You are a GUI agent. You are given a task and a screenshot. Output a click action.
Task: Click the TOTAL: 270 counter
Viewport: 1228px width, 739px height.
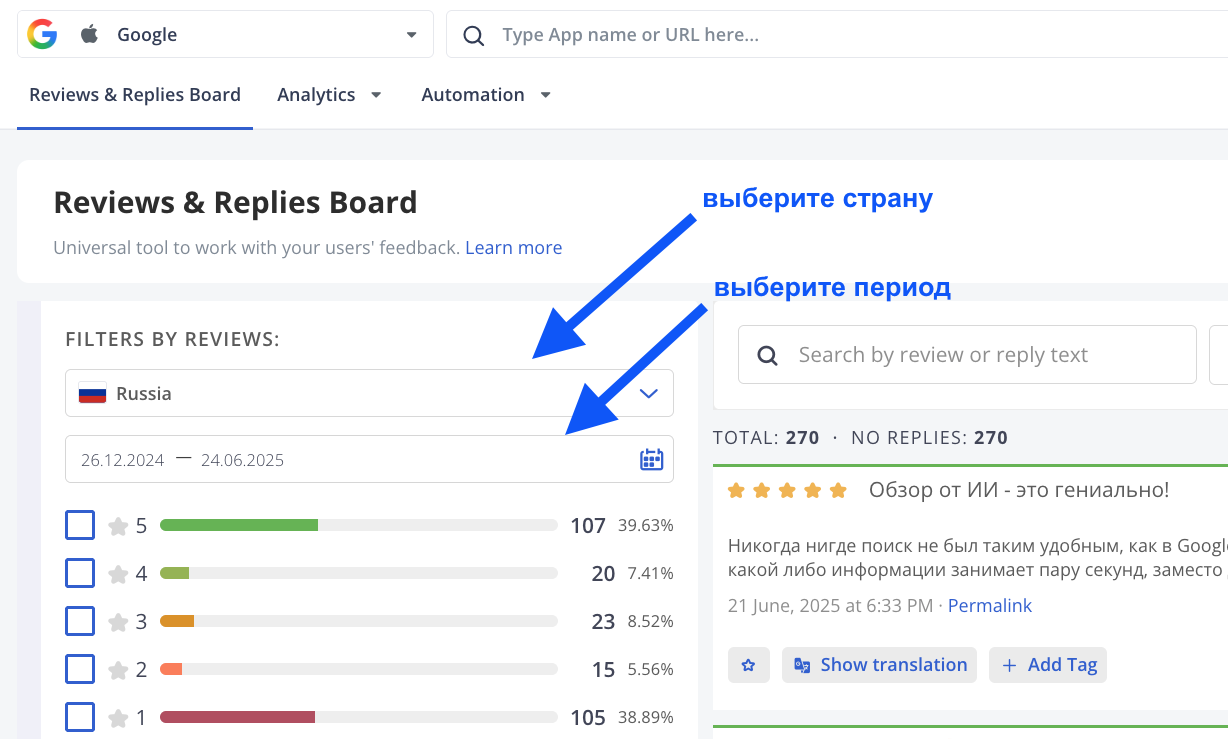(766, 437)
